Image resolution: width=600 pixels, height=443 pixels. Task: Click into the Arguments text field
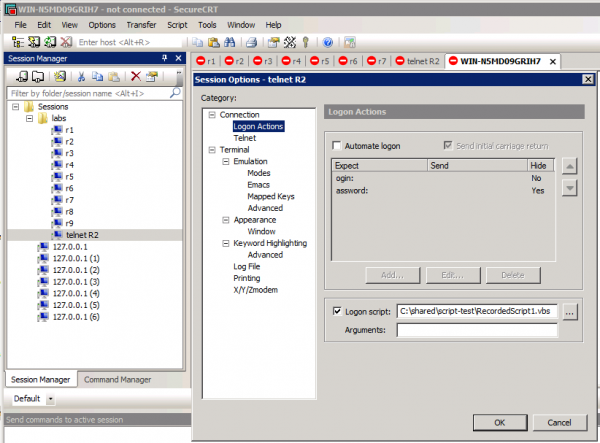(477, 330)
